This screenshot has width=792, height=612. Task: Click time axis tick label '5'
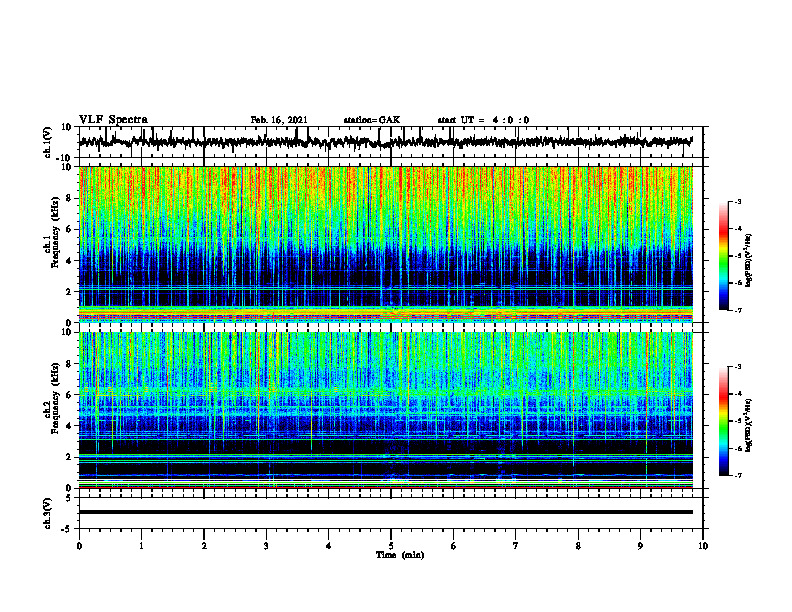[391, 546]
